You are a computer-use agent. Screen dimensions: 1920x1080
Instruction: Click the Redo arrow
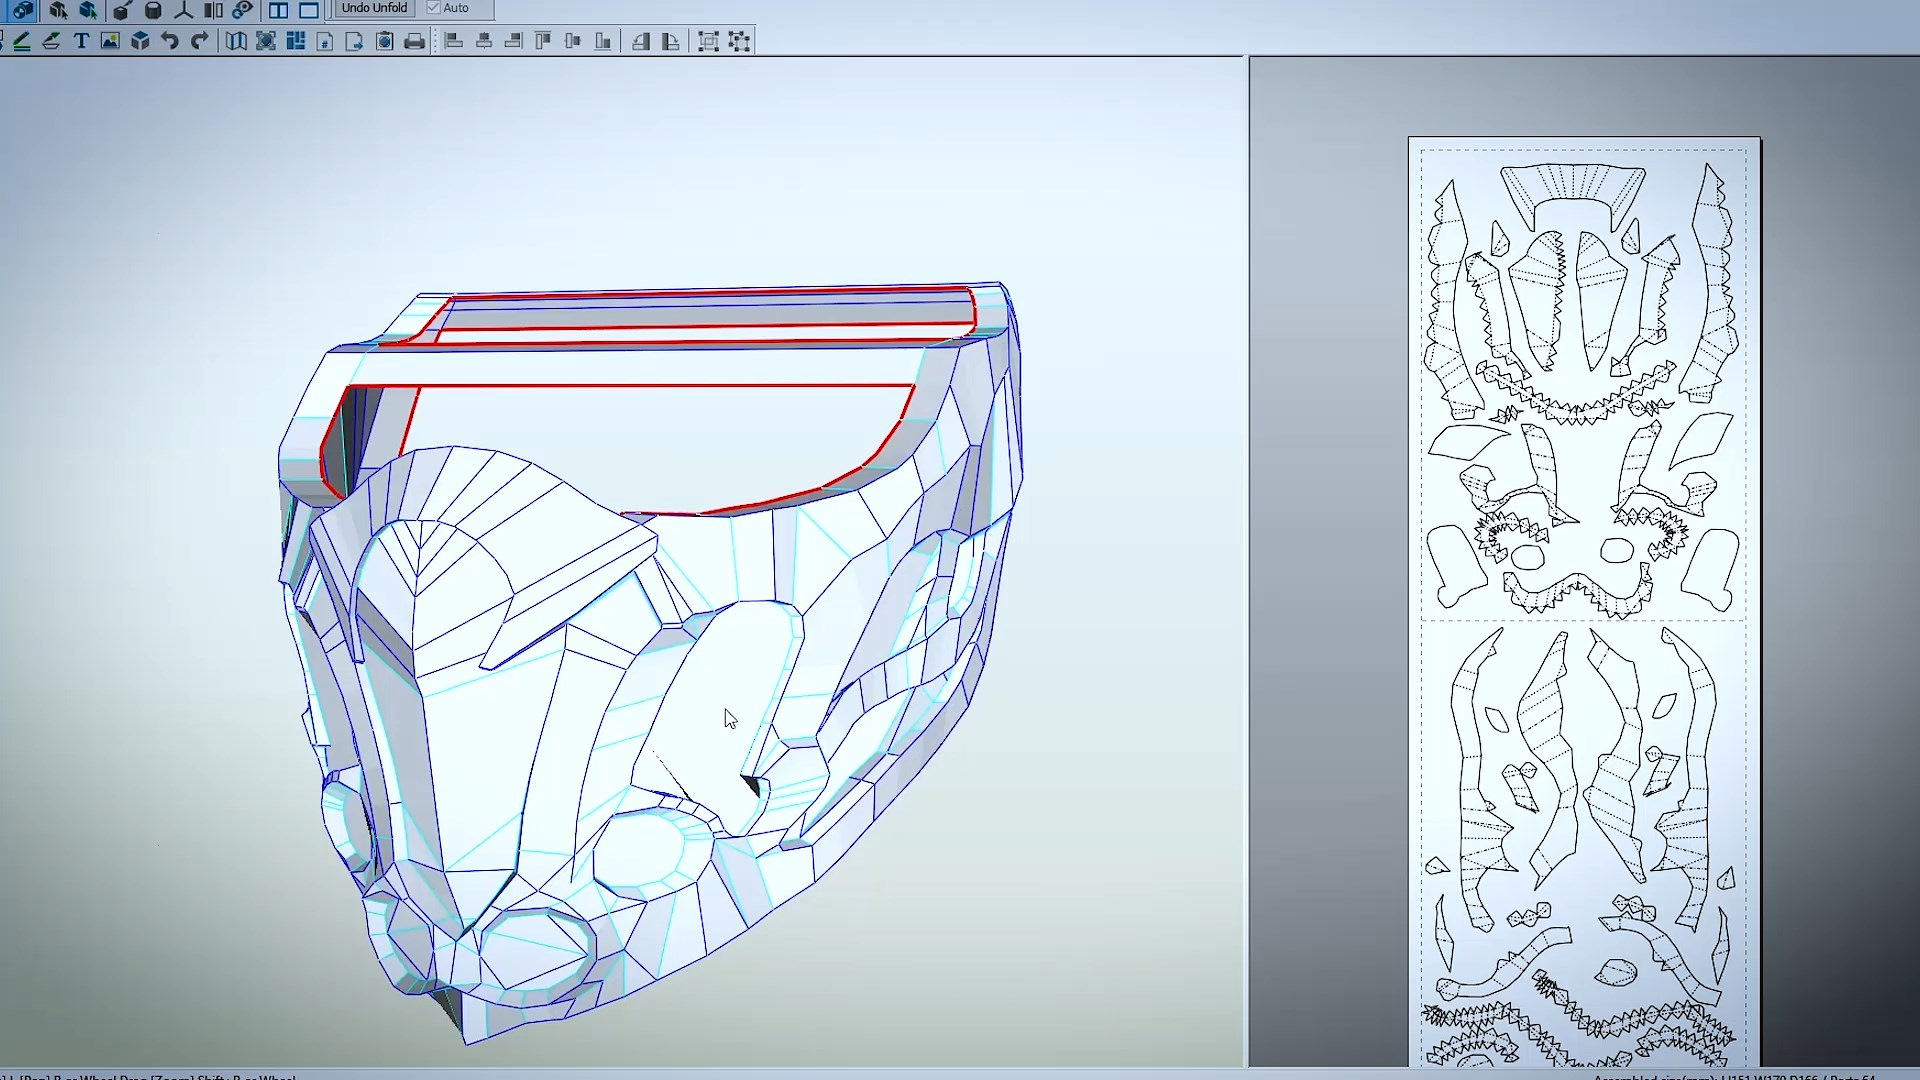point(200,41)
